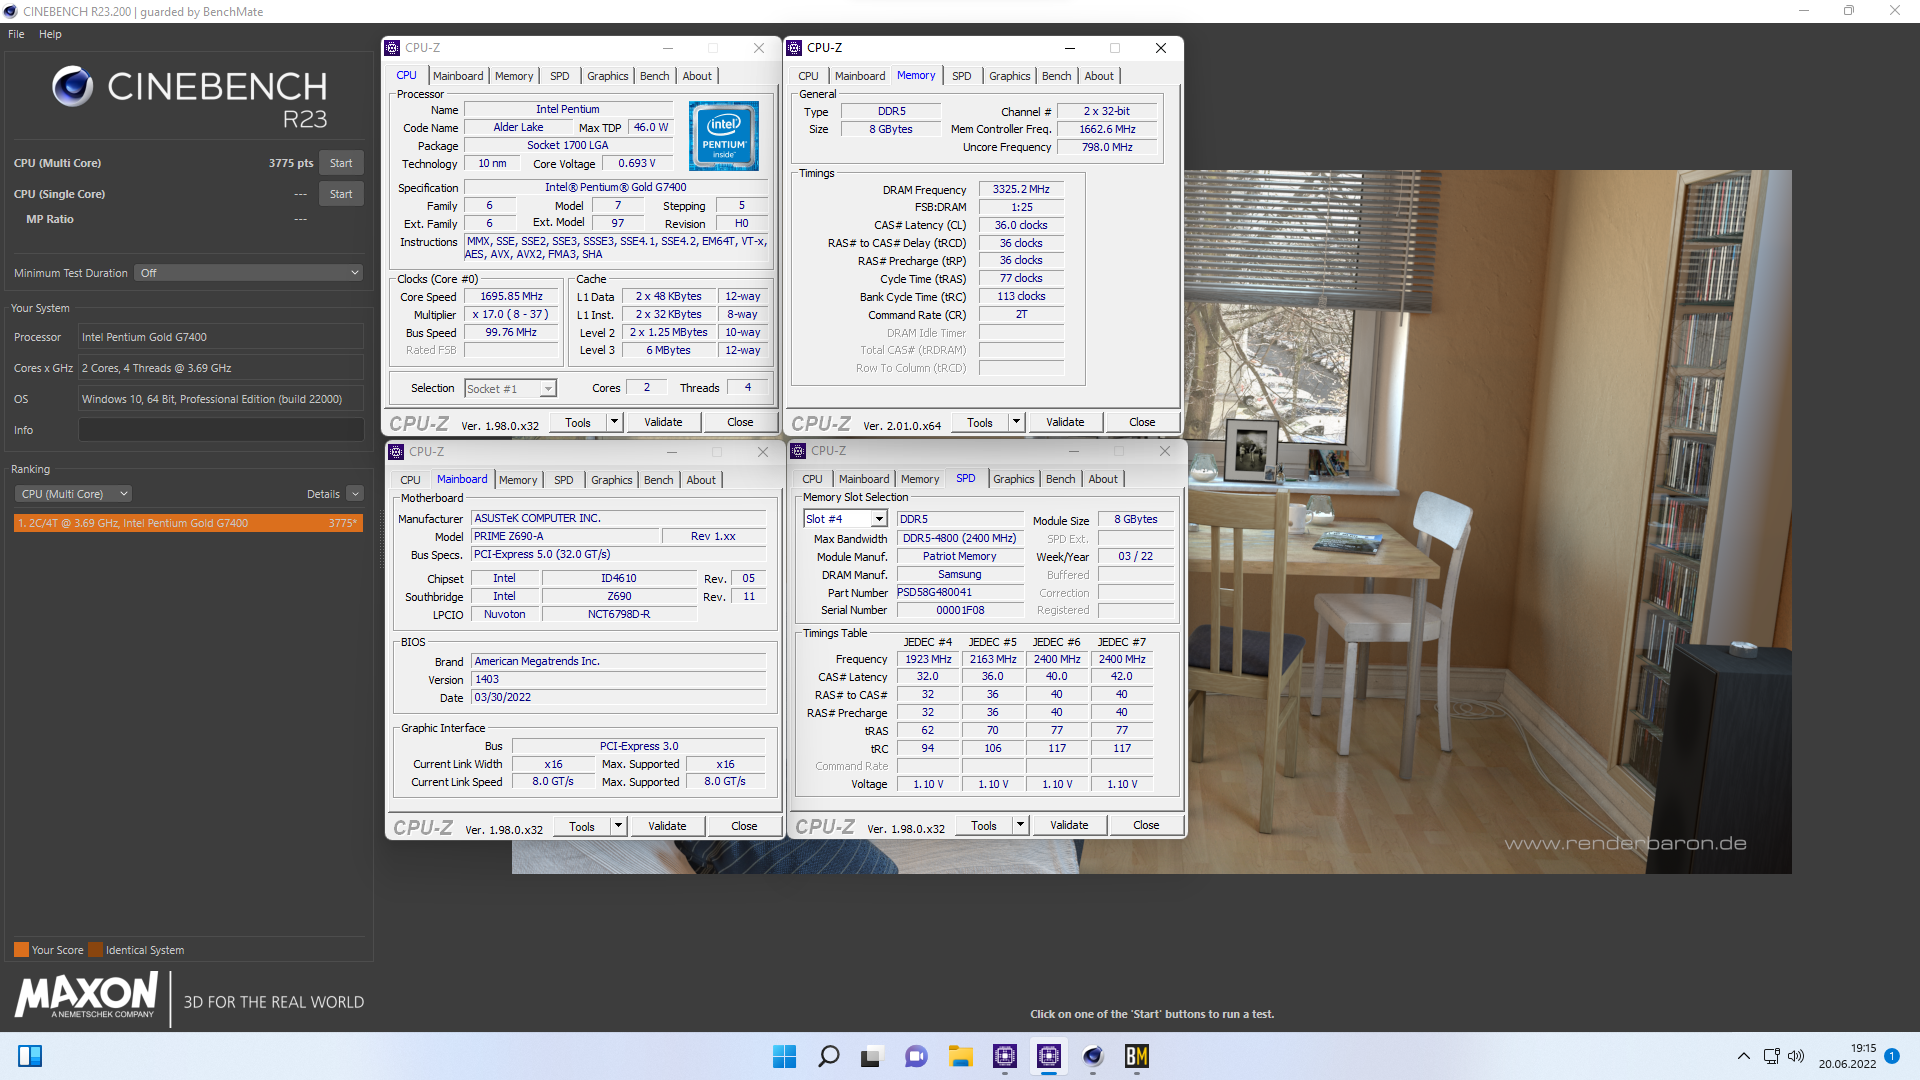The image size is (1920, 1080).
Task: Click the Intel Pentium logo image
Action: [x=723, y=136]
